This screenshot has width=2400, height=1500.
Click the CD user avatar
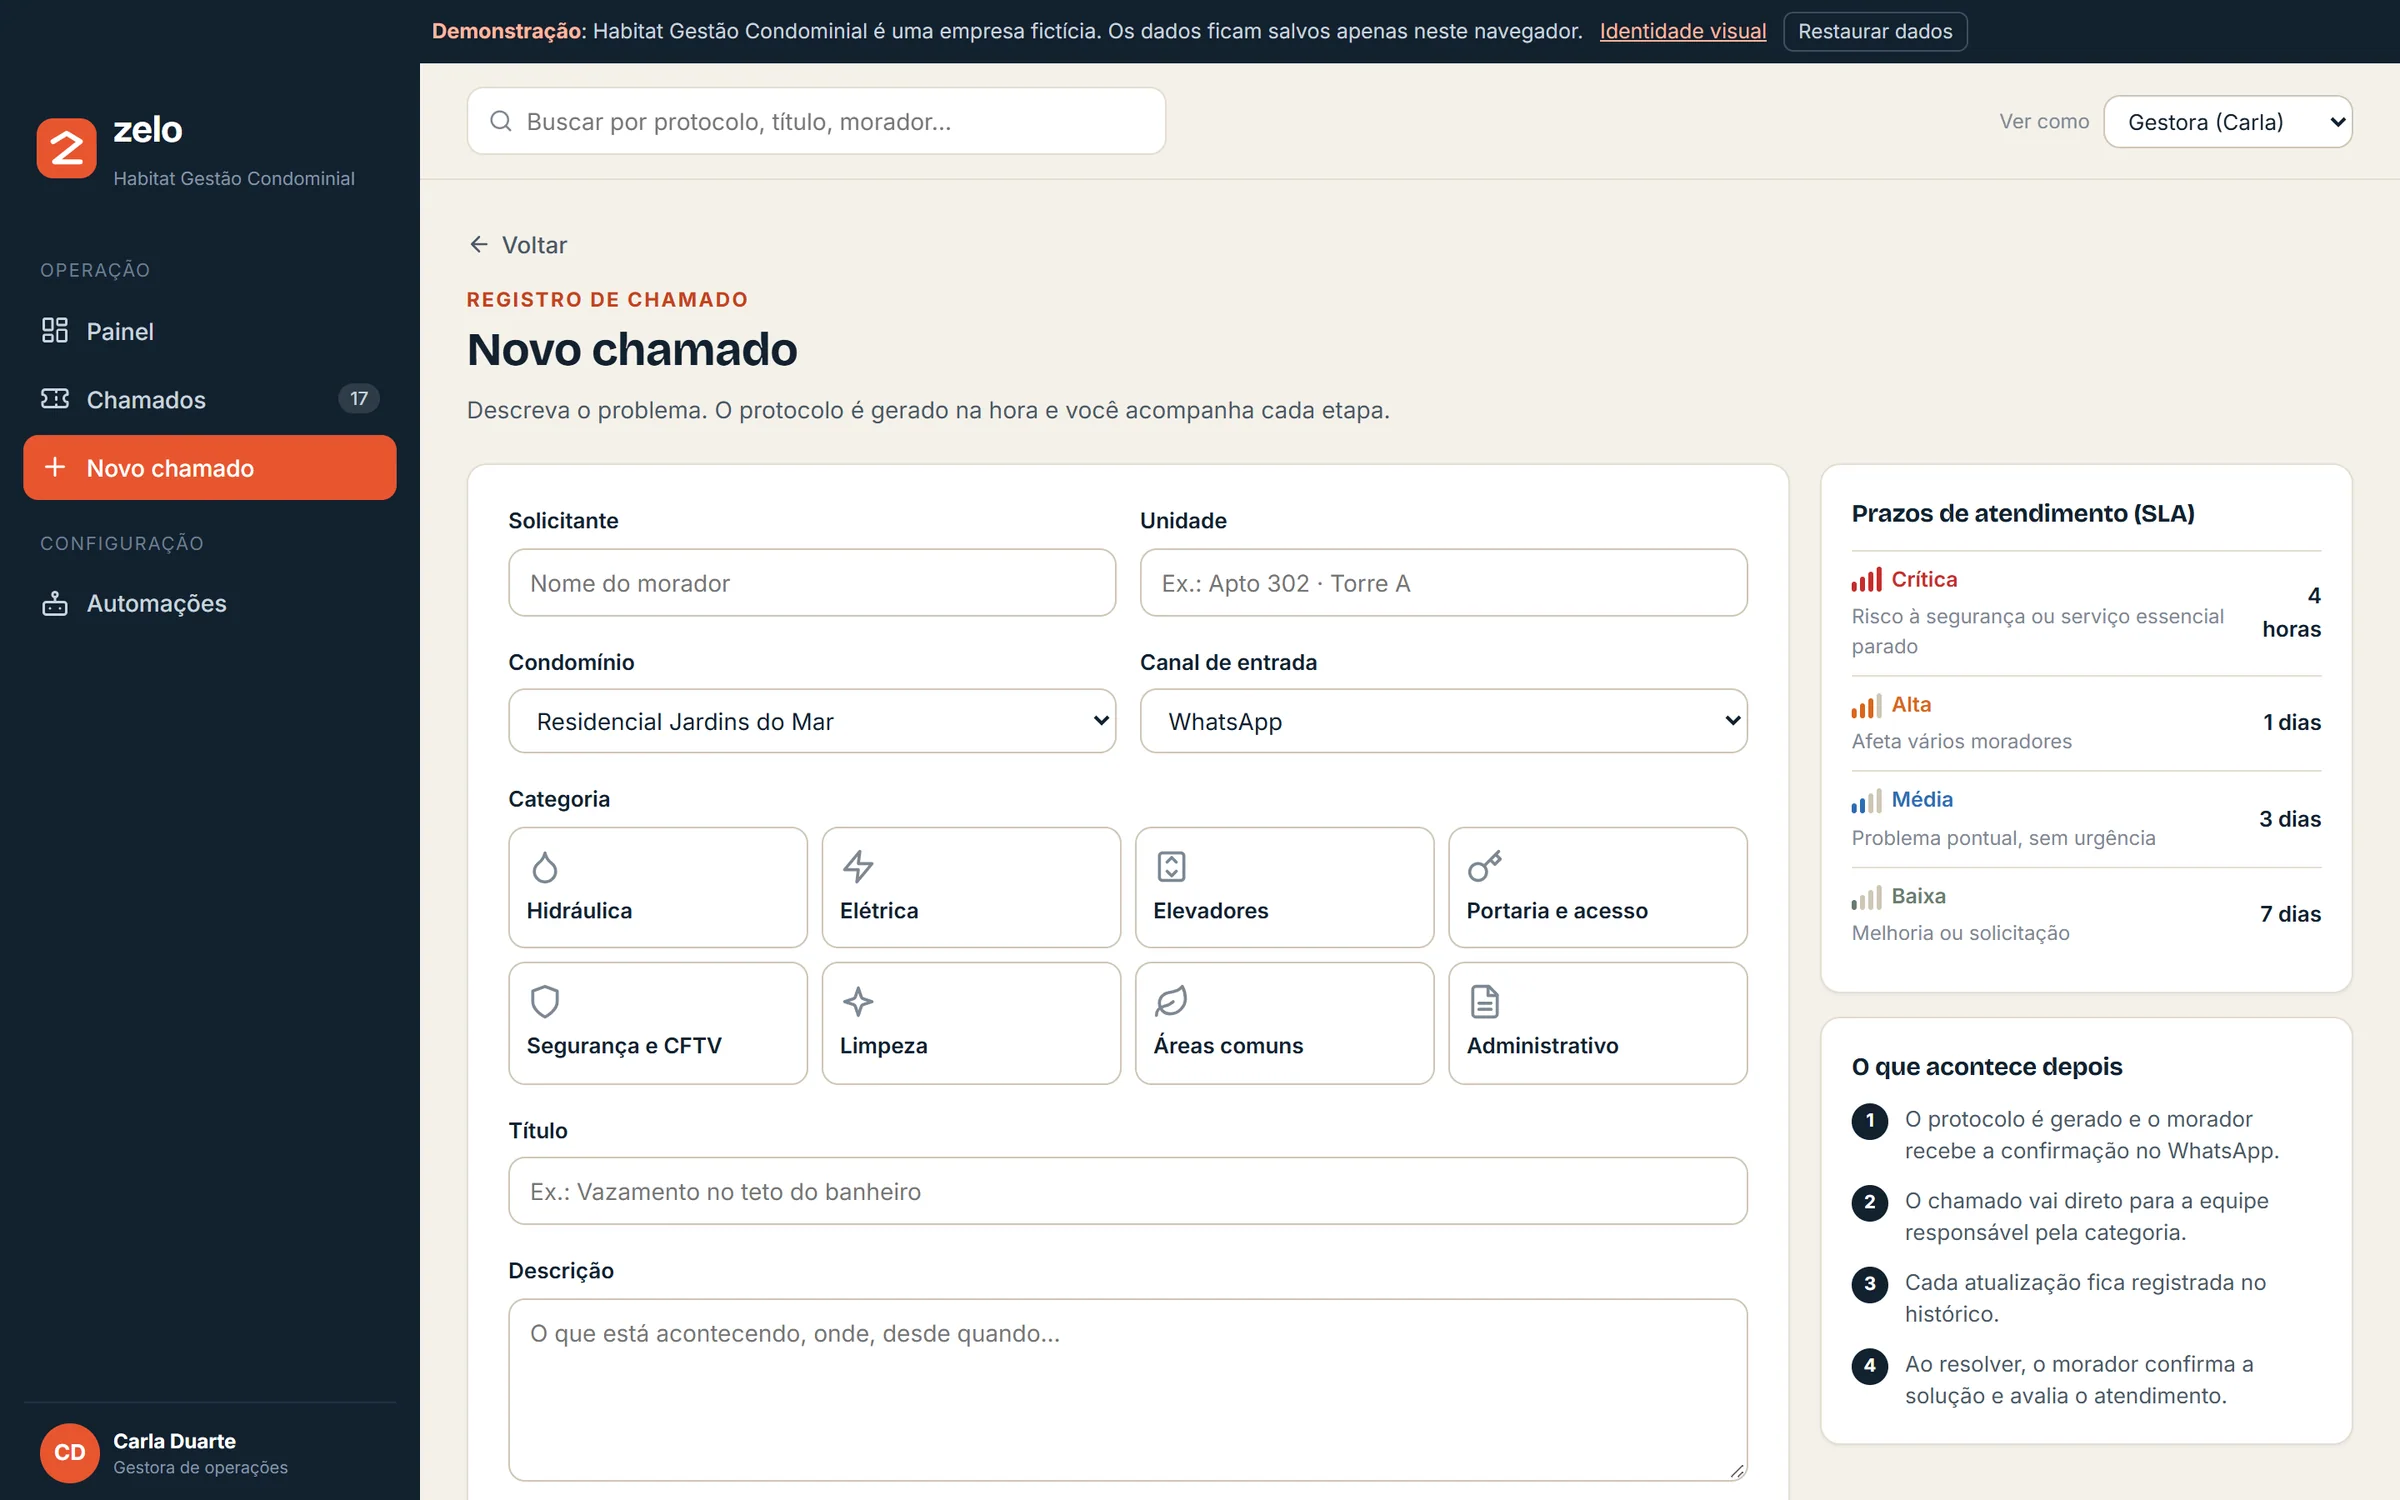click(x=69, y=1452)
